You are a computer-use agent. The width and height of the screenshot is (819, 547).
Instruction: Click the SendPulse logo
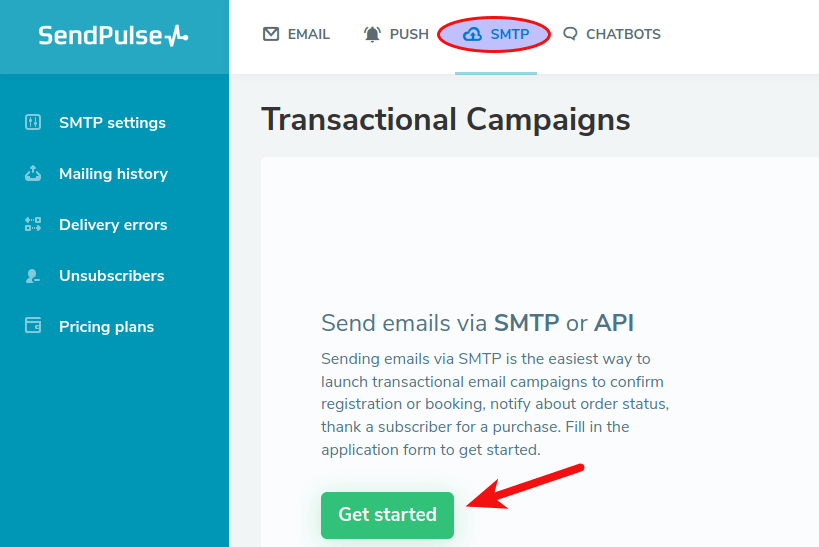[113, 36]
